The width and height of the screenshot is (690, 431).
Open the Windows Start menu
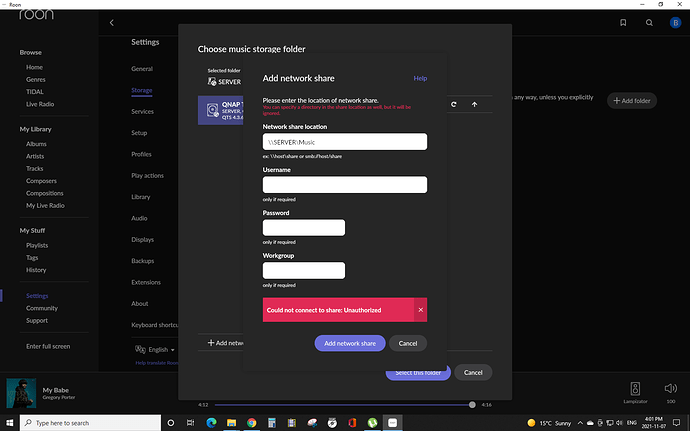[9, 423]
